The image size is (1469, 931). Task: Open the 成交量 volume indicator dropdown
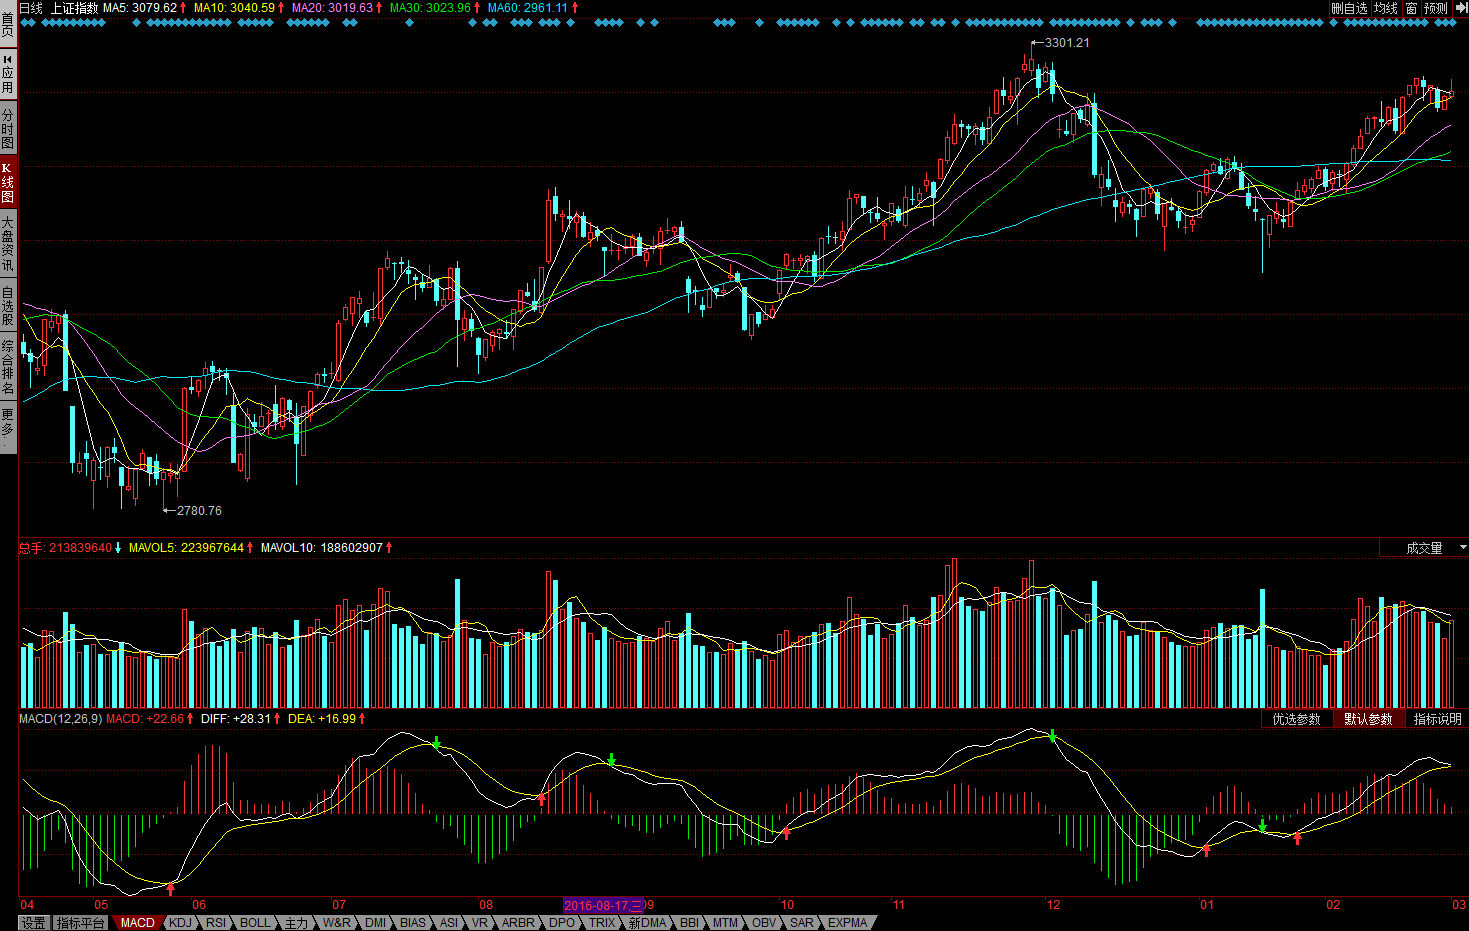pos(1424,548)
